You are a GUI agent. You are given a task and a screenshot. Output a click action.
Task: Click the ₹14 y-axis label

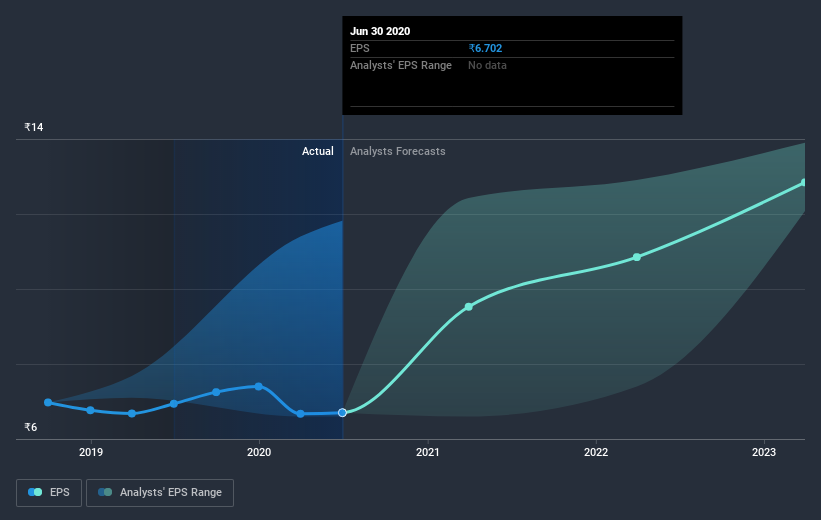click(34, 127)
